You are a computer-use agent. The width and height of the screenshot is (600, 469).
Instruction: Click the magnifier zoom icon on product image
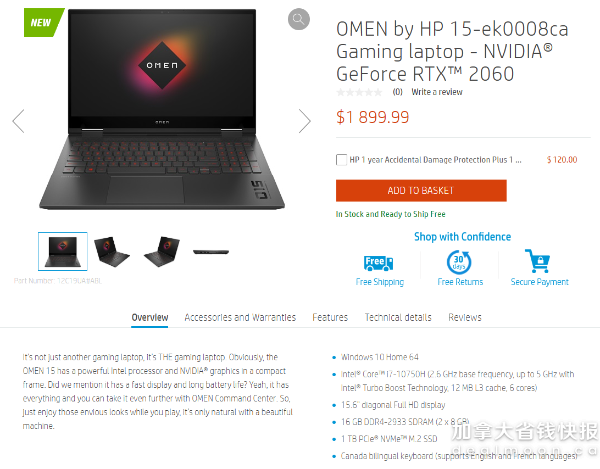pos(298,19)
